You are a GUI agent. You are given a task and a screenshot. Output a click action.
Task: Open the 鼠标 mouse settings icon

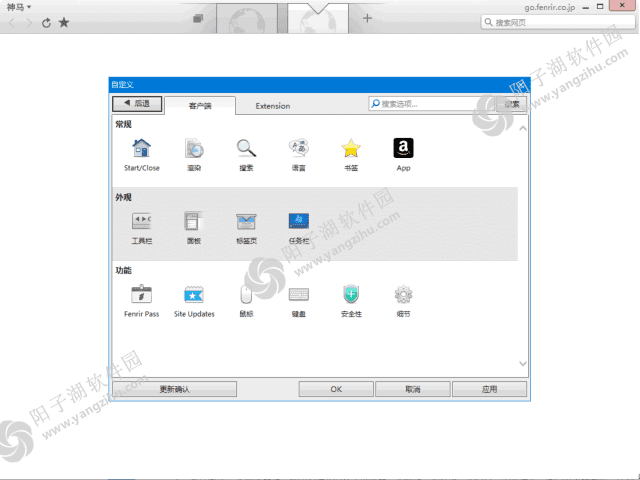click(x=246, y=294)
